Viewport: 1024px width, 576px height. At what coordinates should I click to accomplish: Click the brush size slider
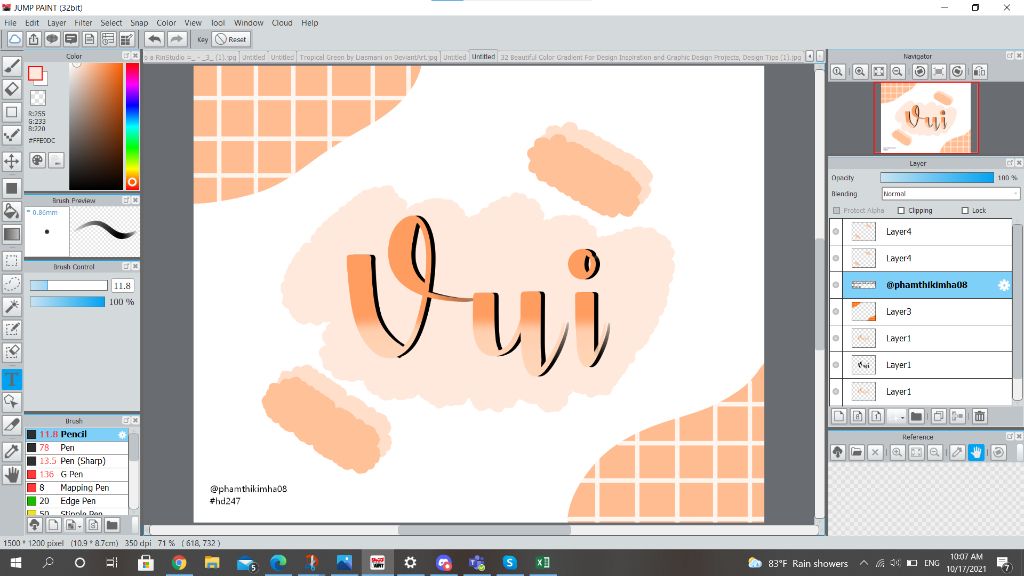(69, 285)
